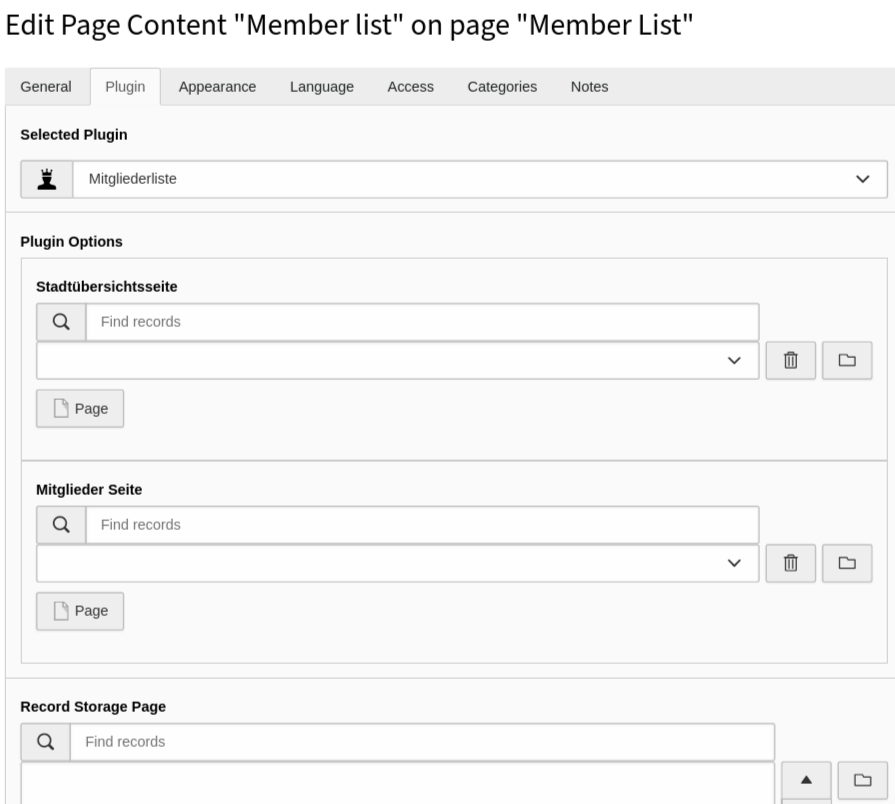Open the Mitglieder Seite selected records dropdown
The image size is (895, 804).
[398, 563]
